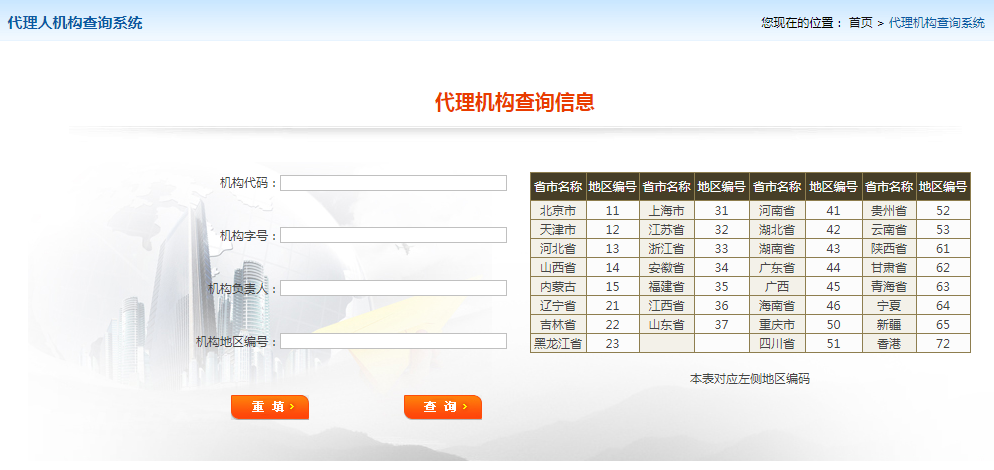994x470 pixels.
Task: Select the 机构地区编号 input field
Action: 393,341
